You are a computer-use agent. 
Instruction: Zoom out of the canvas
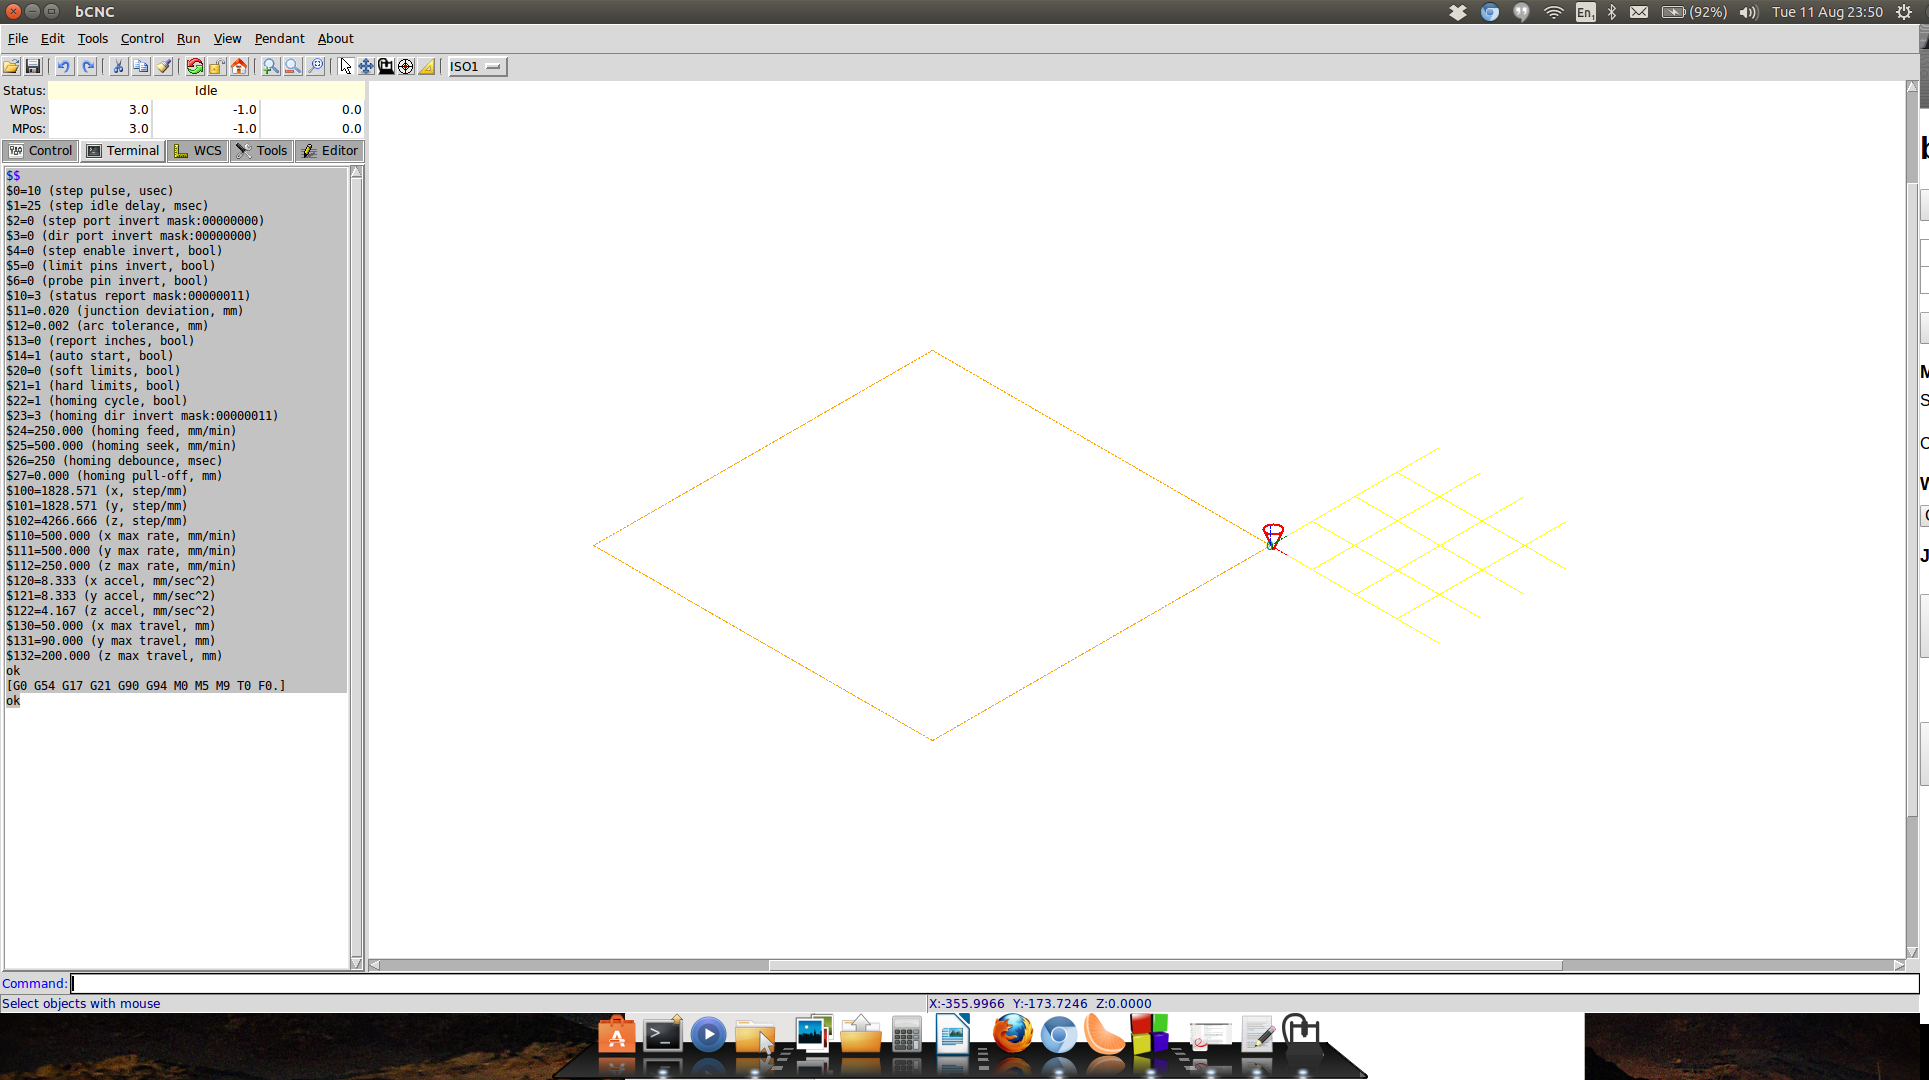(x=293, y=66)
